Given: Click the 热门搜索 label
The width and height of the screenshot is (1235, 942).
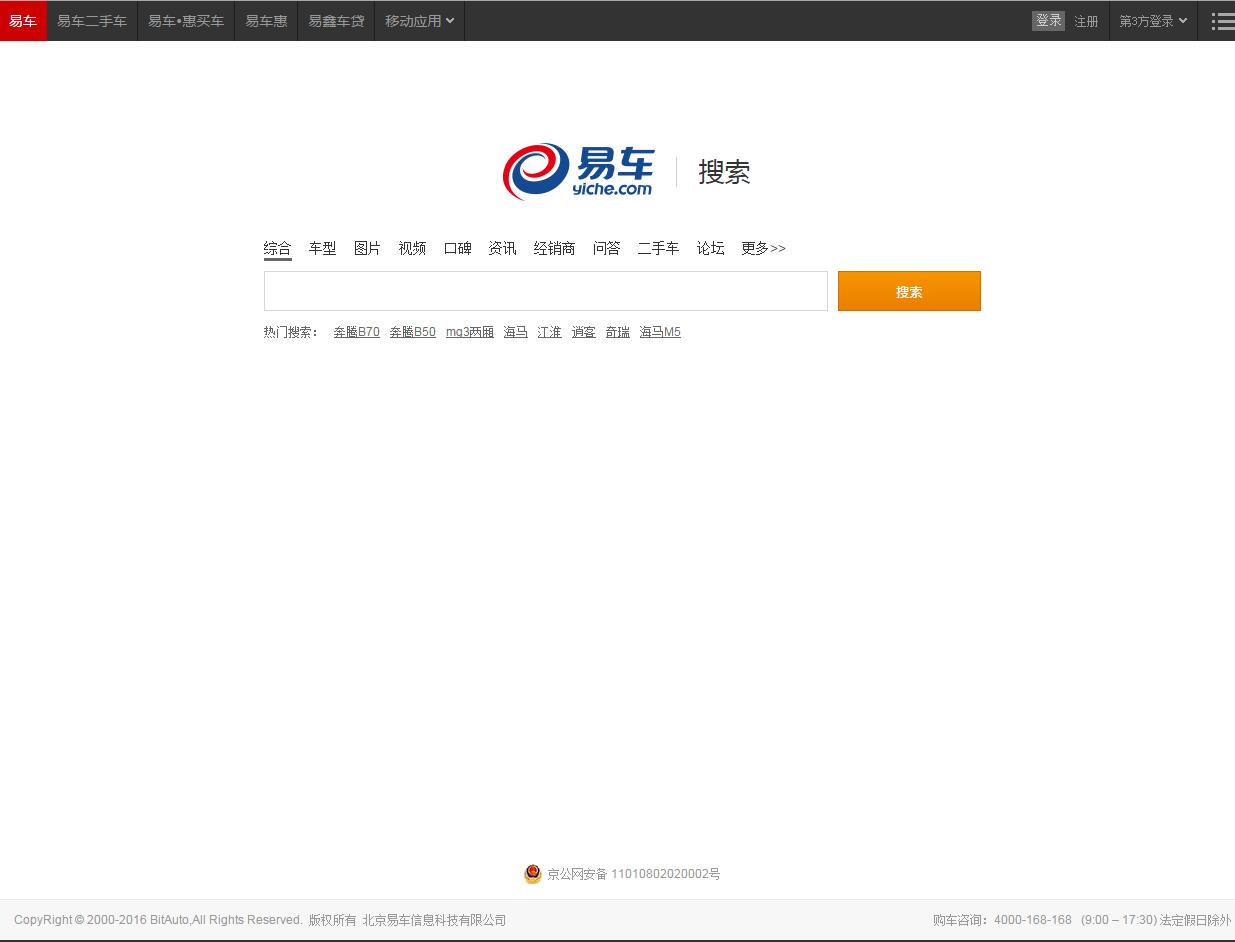Looking at the screenshot, I should point(291,332).
